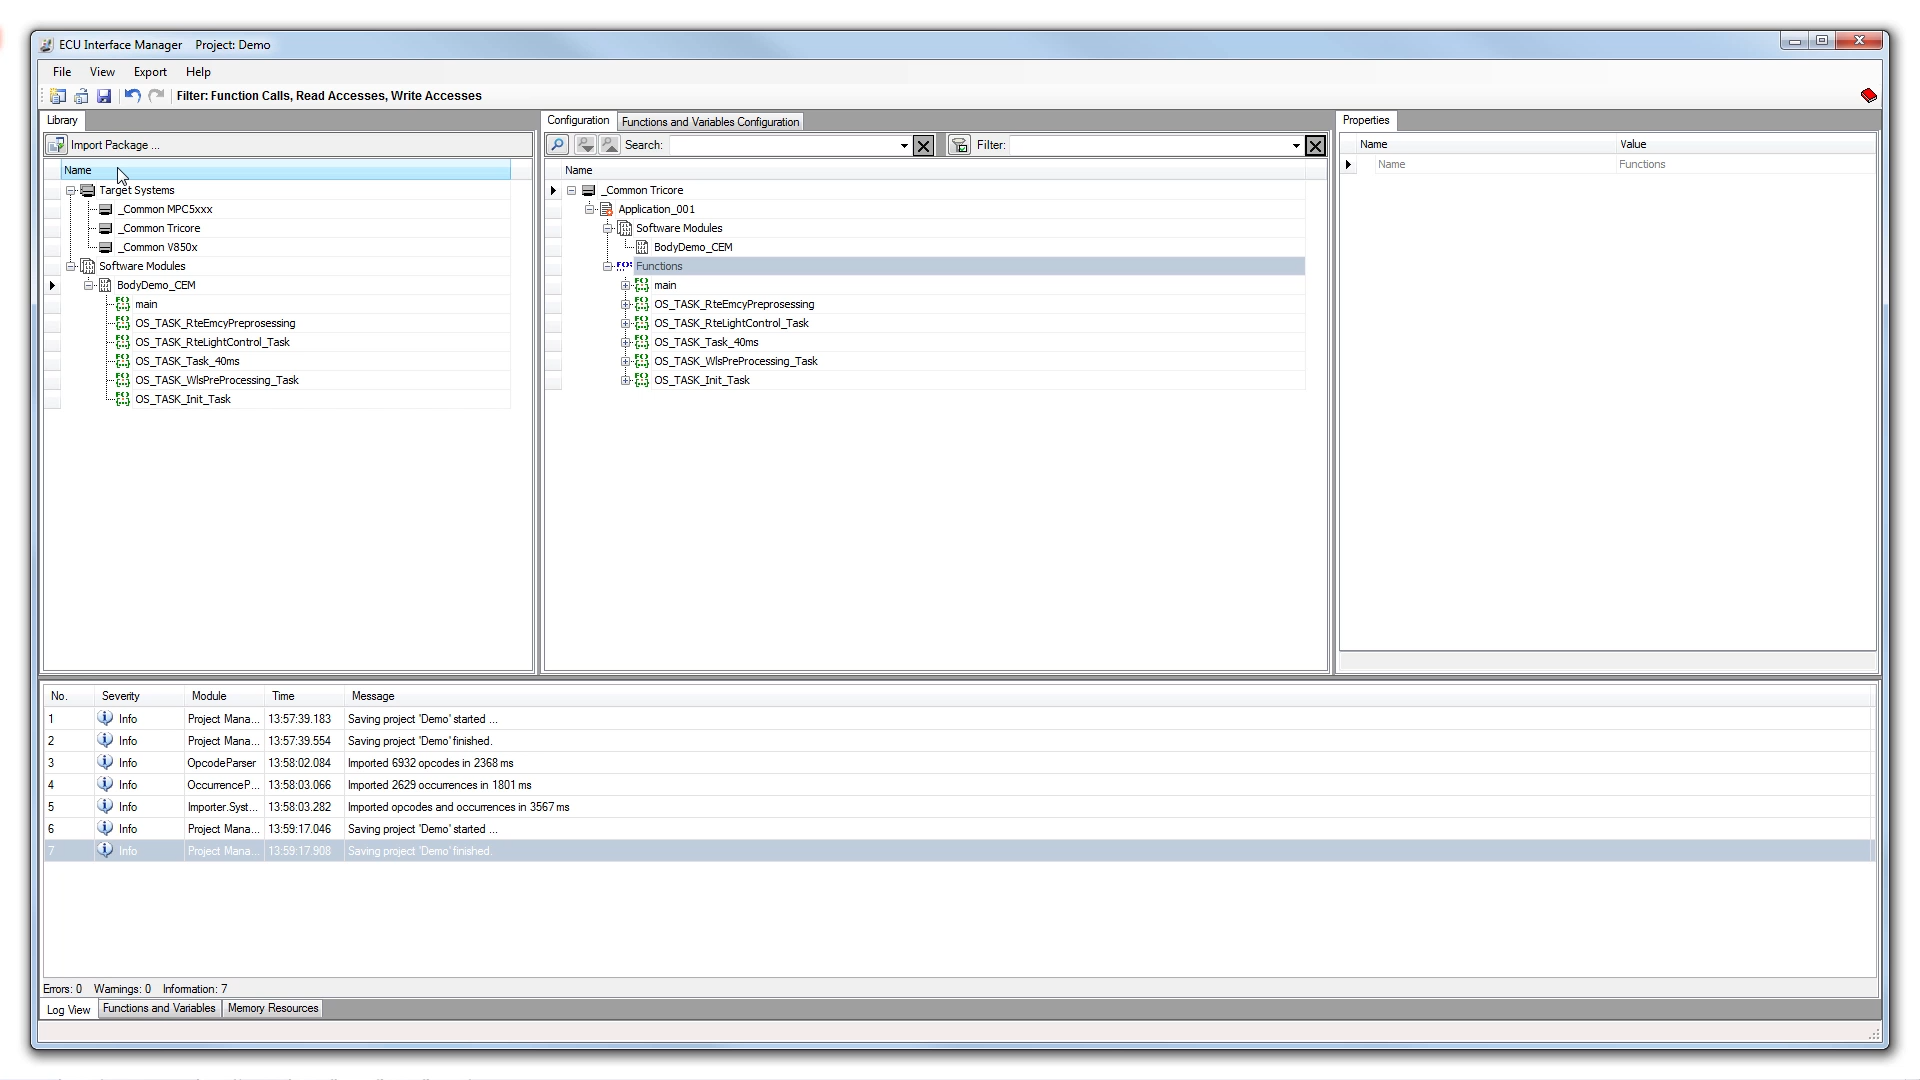The width and height of the screenshot is (1920, 1080).
Task: Click the Redo toolbar icon
Action: (156, 96)
